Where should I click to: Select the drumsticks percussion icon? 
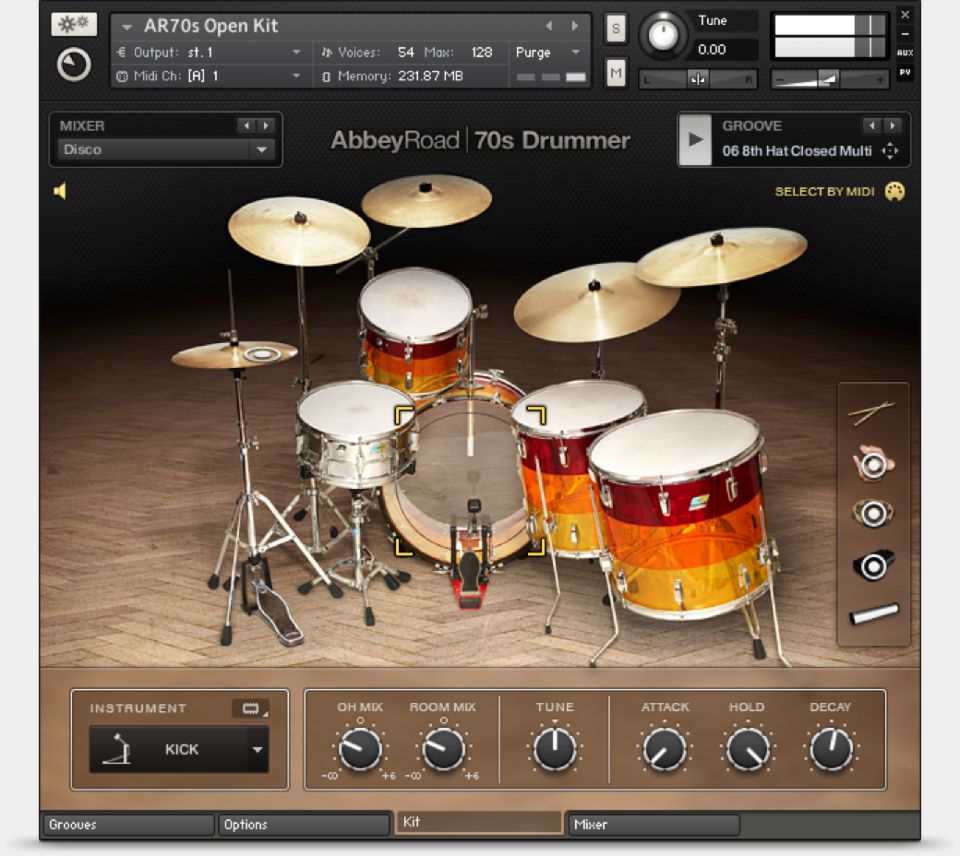[x=872, y=412]
